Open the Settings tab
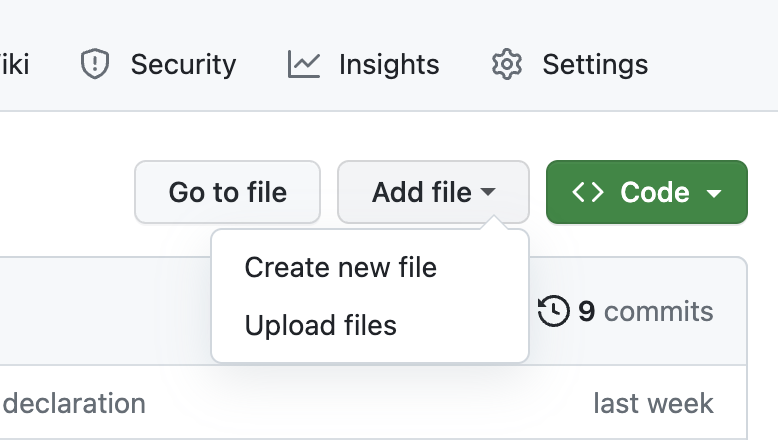This screenshot has width=778, height=440. (x=570, y=64)
